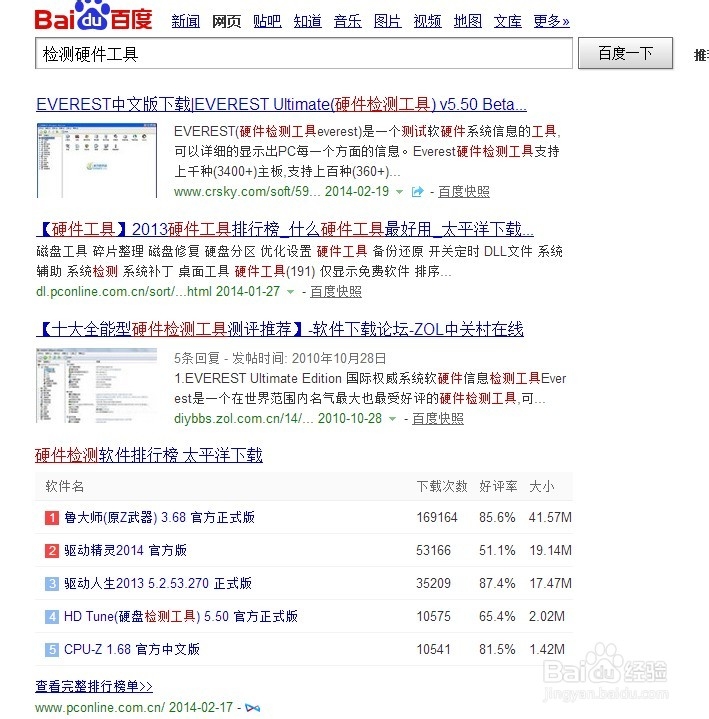Click the www.crsky.com/soft/59... URL
Viewport: 709px width, 719px height.
click(x=247, y=192)
